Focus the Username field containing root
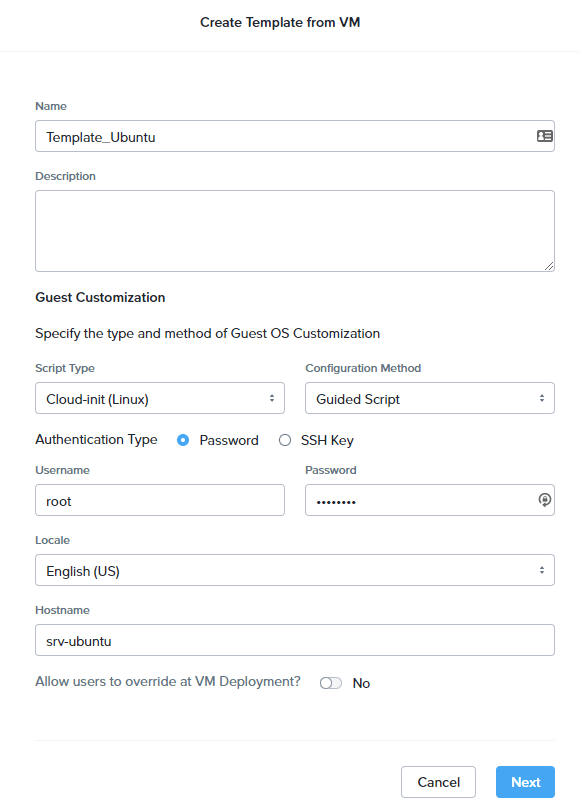The image size is (579, 811). click(160, 500)
